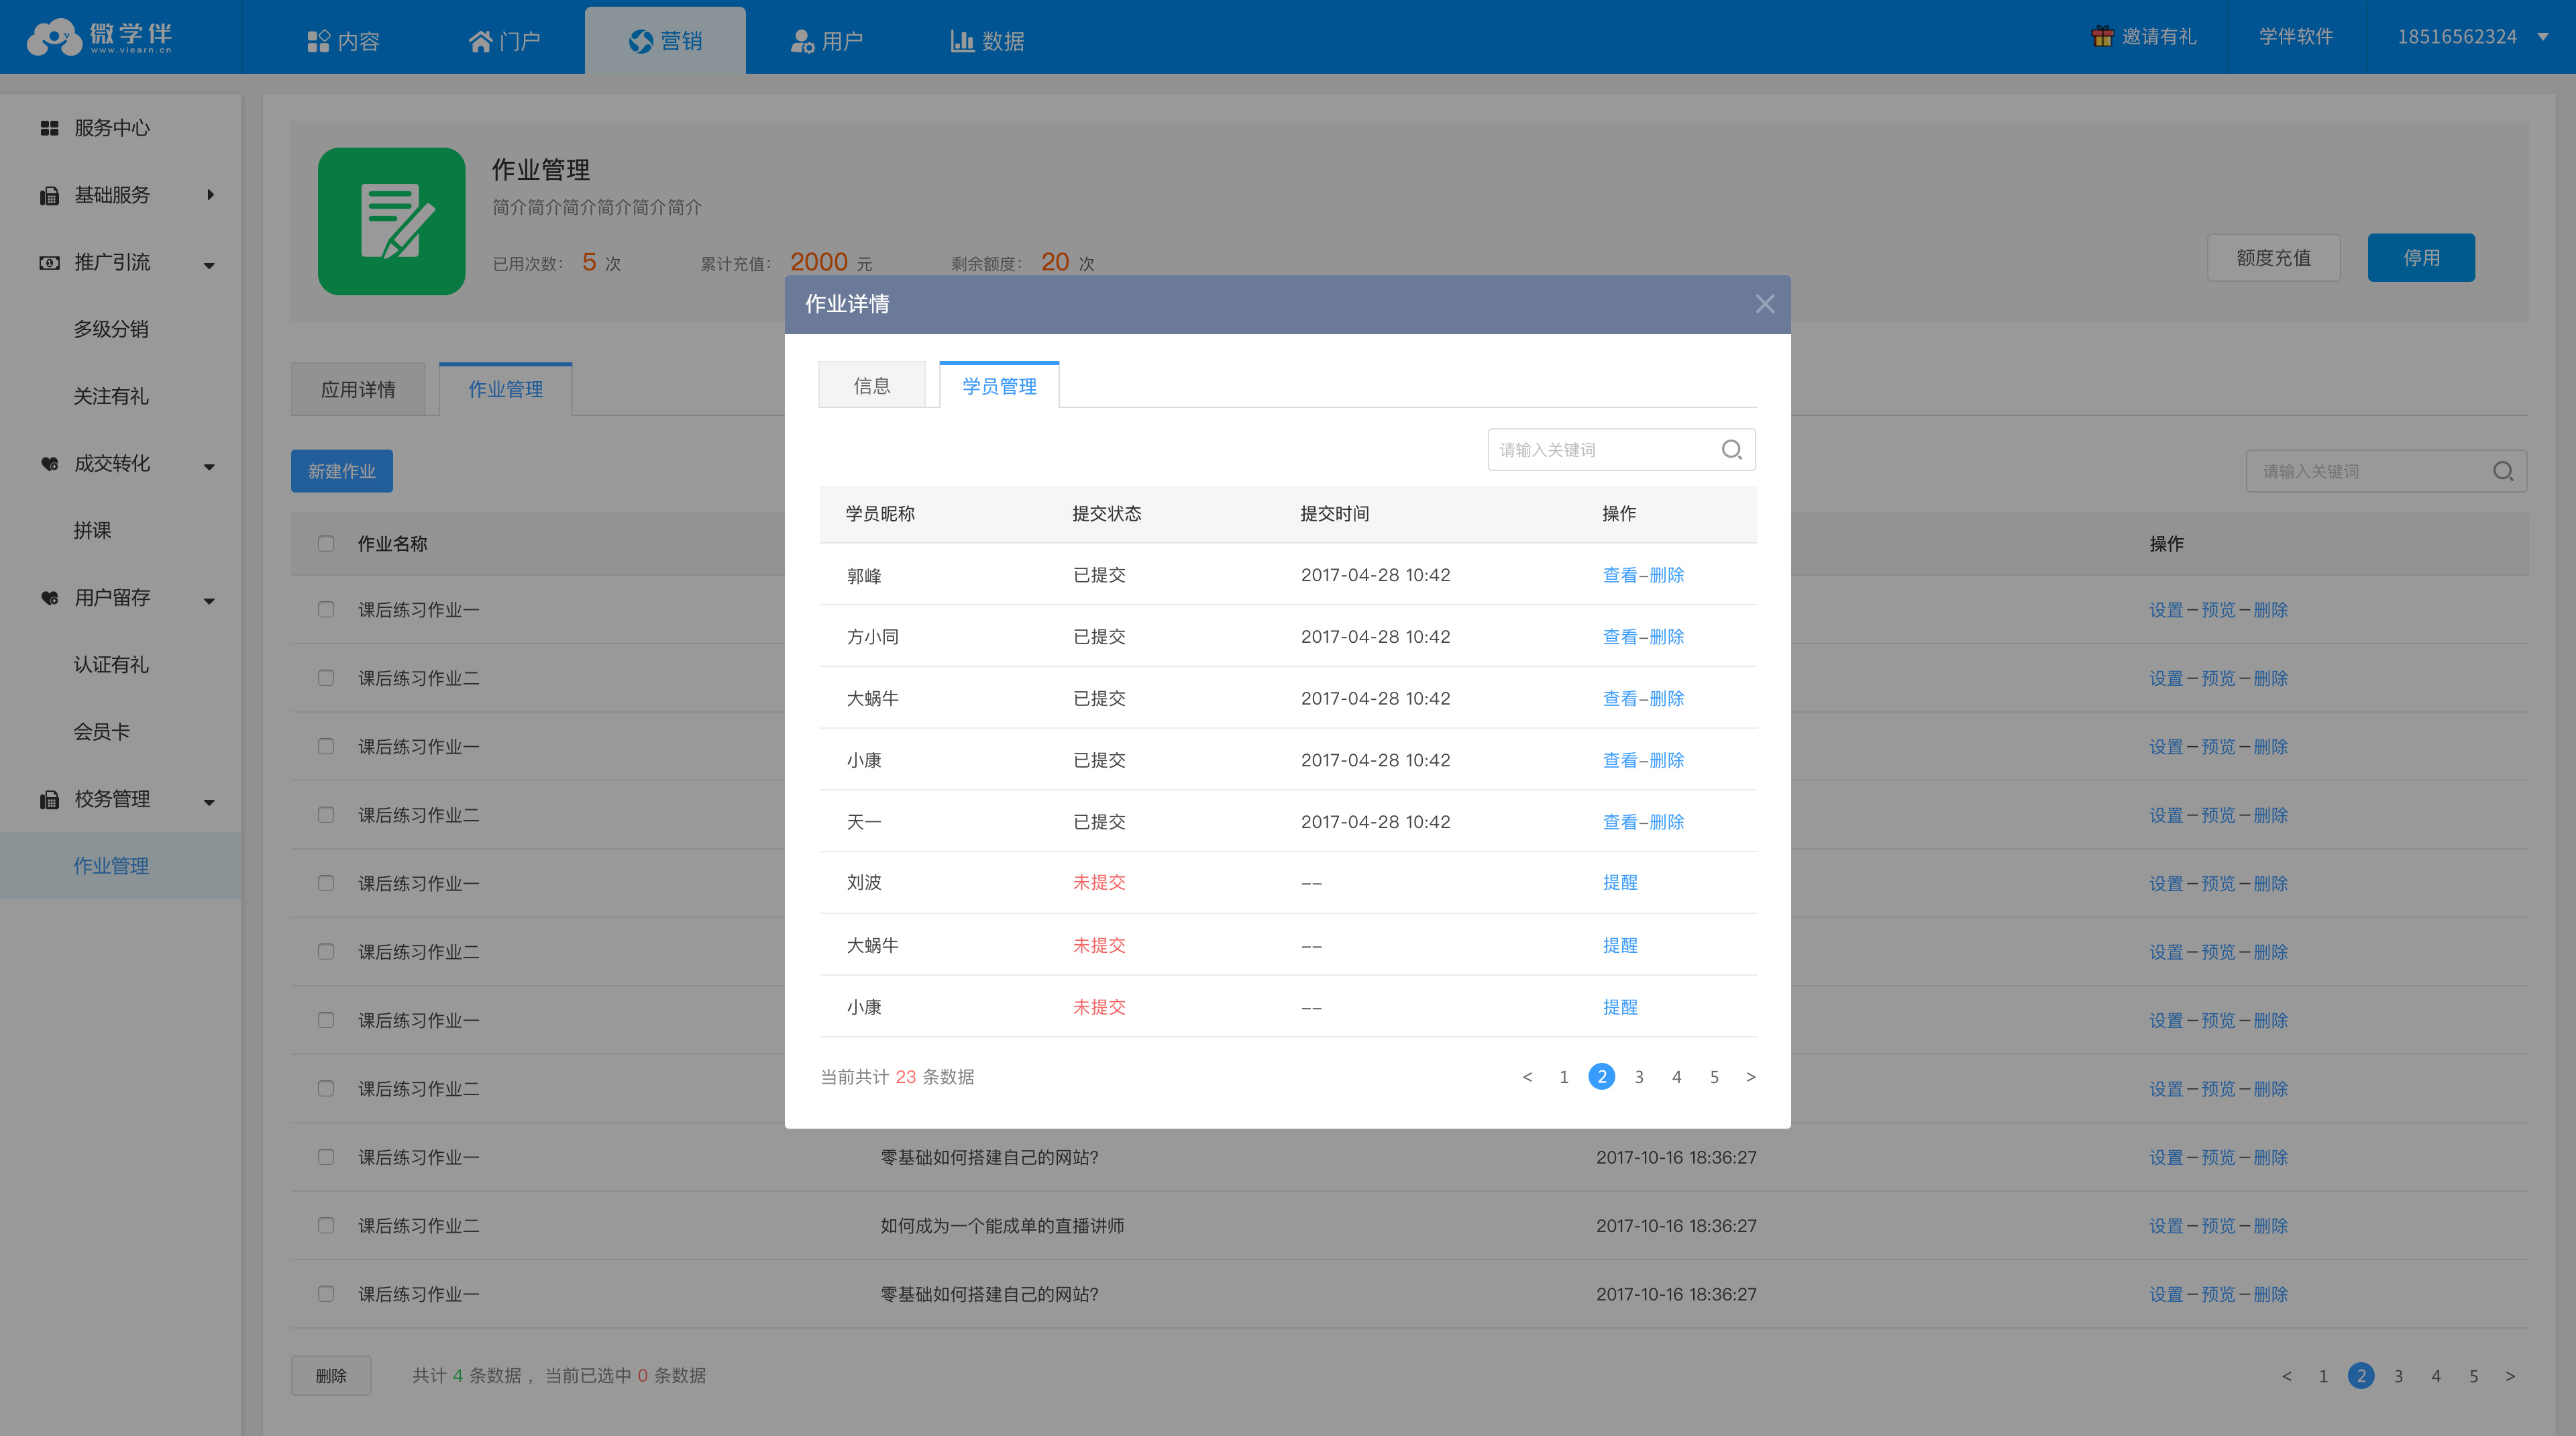
Task: Open the 应用详情 tab
Action: coord(358,389)
